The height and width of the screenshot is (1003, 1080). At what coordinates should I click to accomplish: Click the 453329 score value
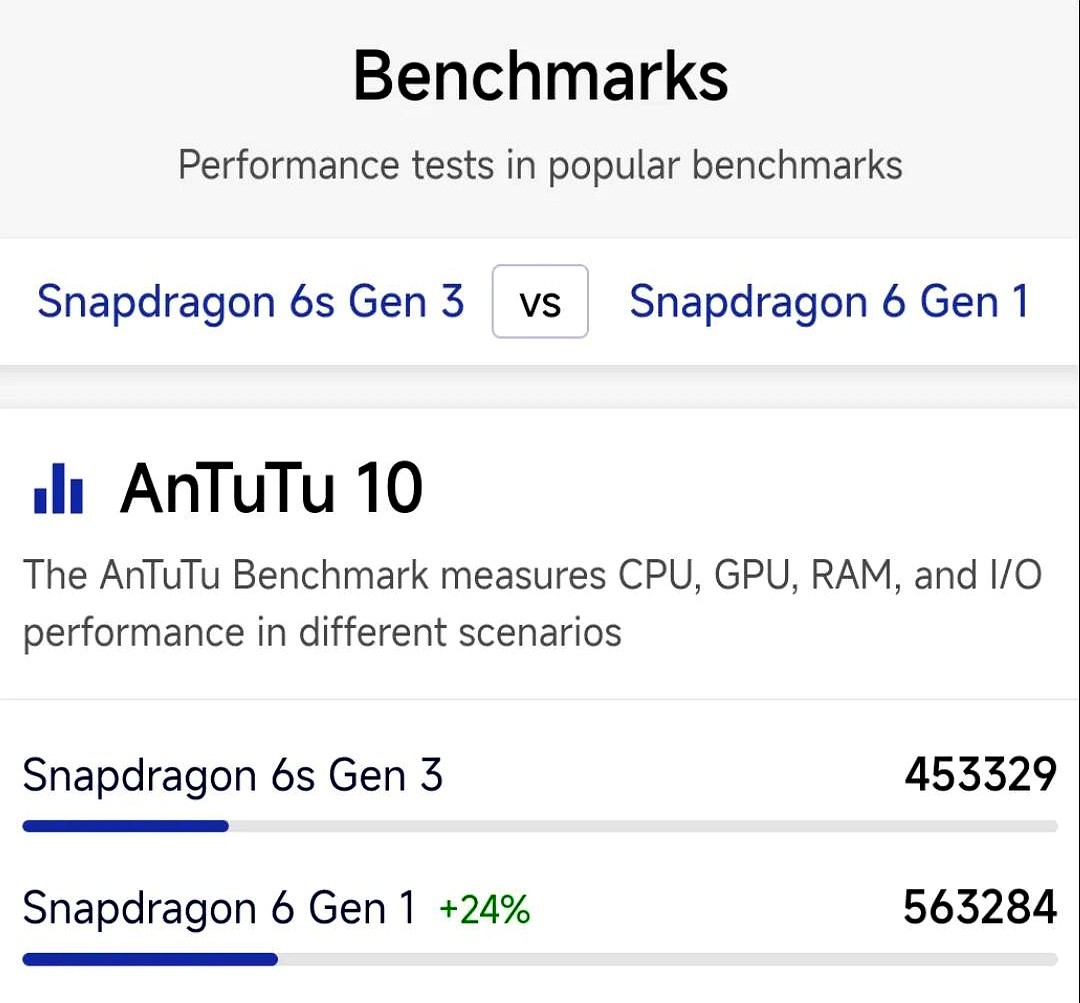coord(980,775)
